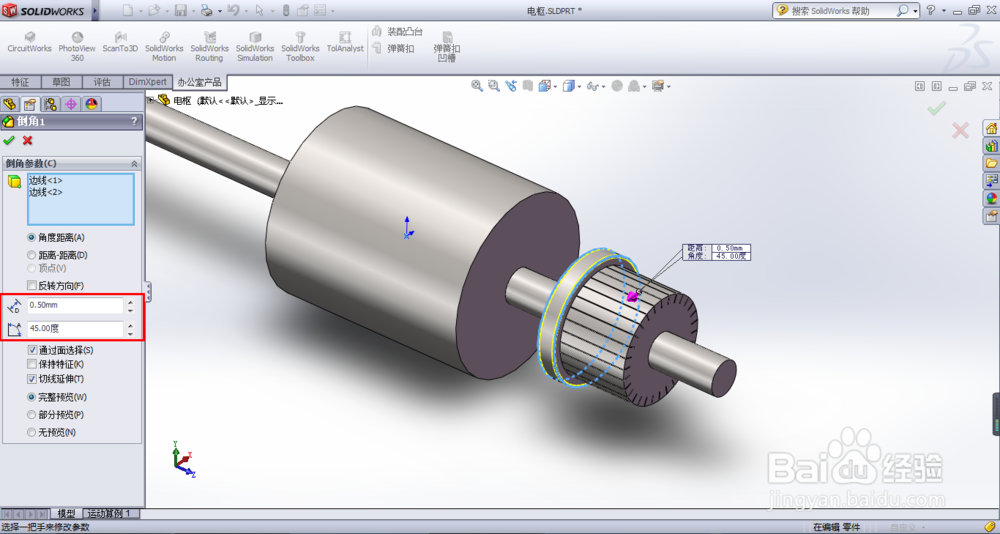Select the 完整预览 radio button
Screen dimensions: 1000x534
coord(31,397)
